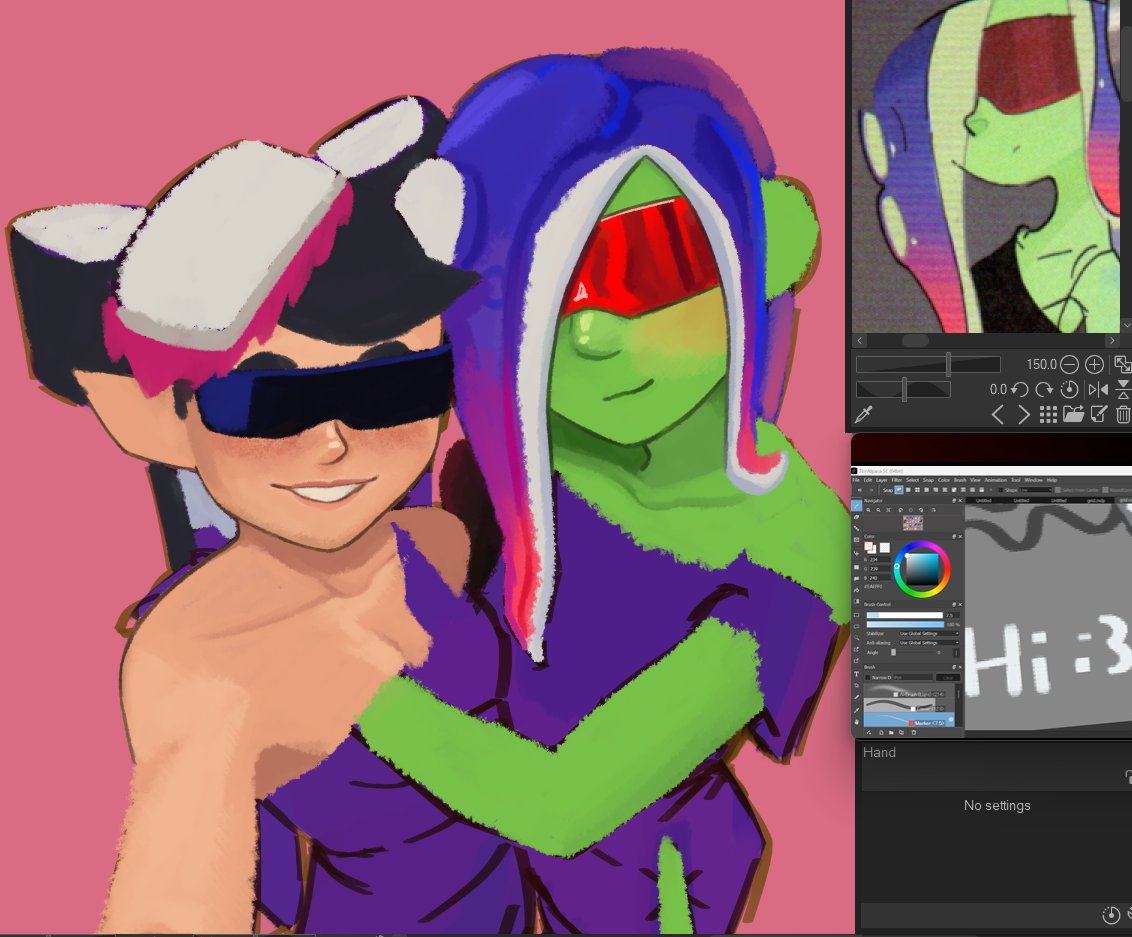This screenshot has width=1132, height=937.
Task: Float the FireAlpaca Brush Control panel
Action: 954,604
